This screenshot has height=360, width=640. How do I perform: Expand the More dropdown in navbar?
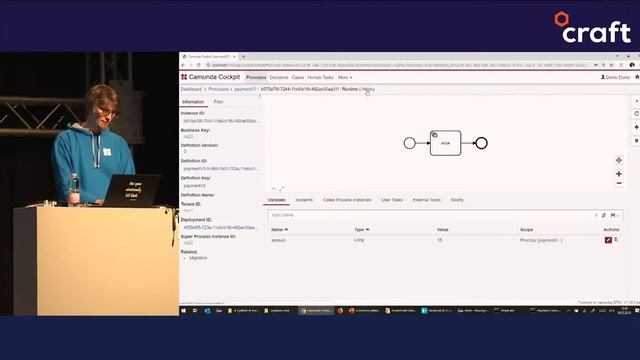coord(344,77)
